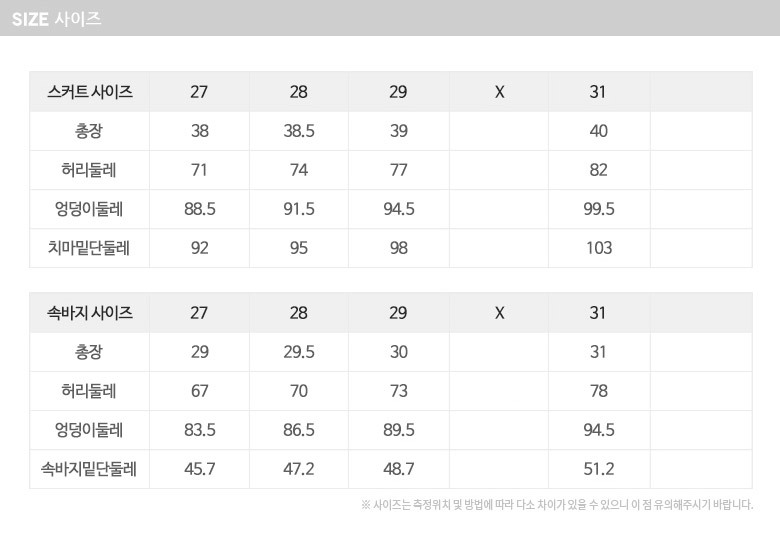Click size 28 in the 속바지 table header
The width and height of the screenshot is (780, 536).
298,313
